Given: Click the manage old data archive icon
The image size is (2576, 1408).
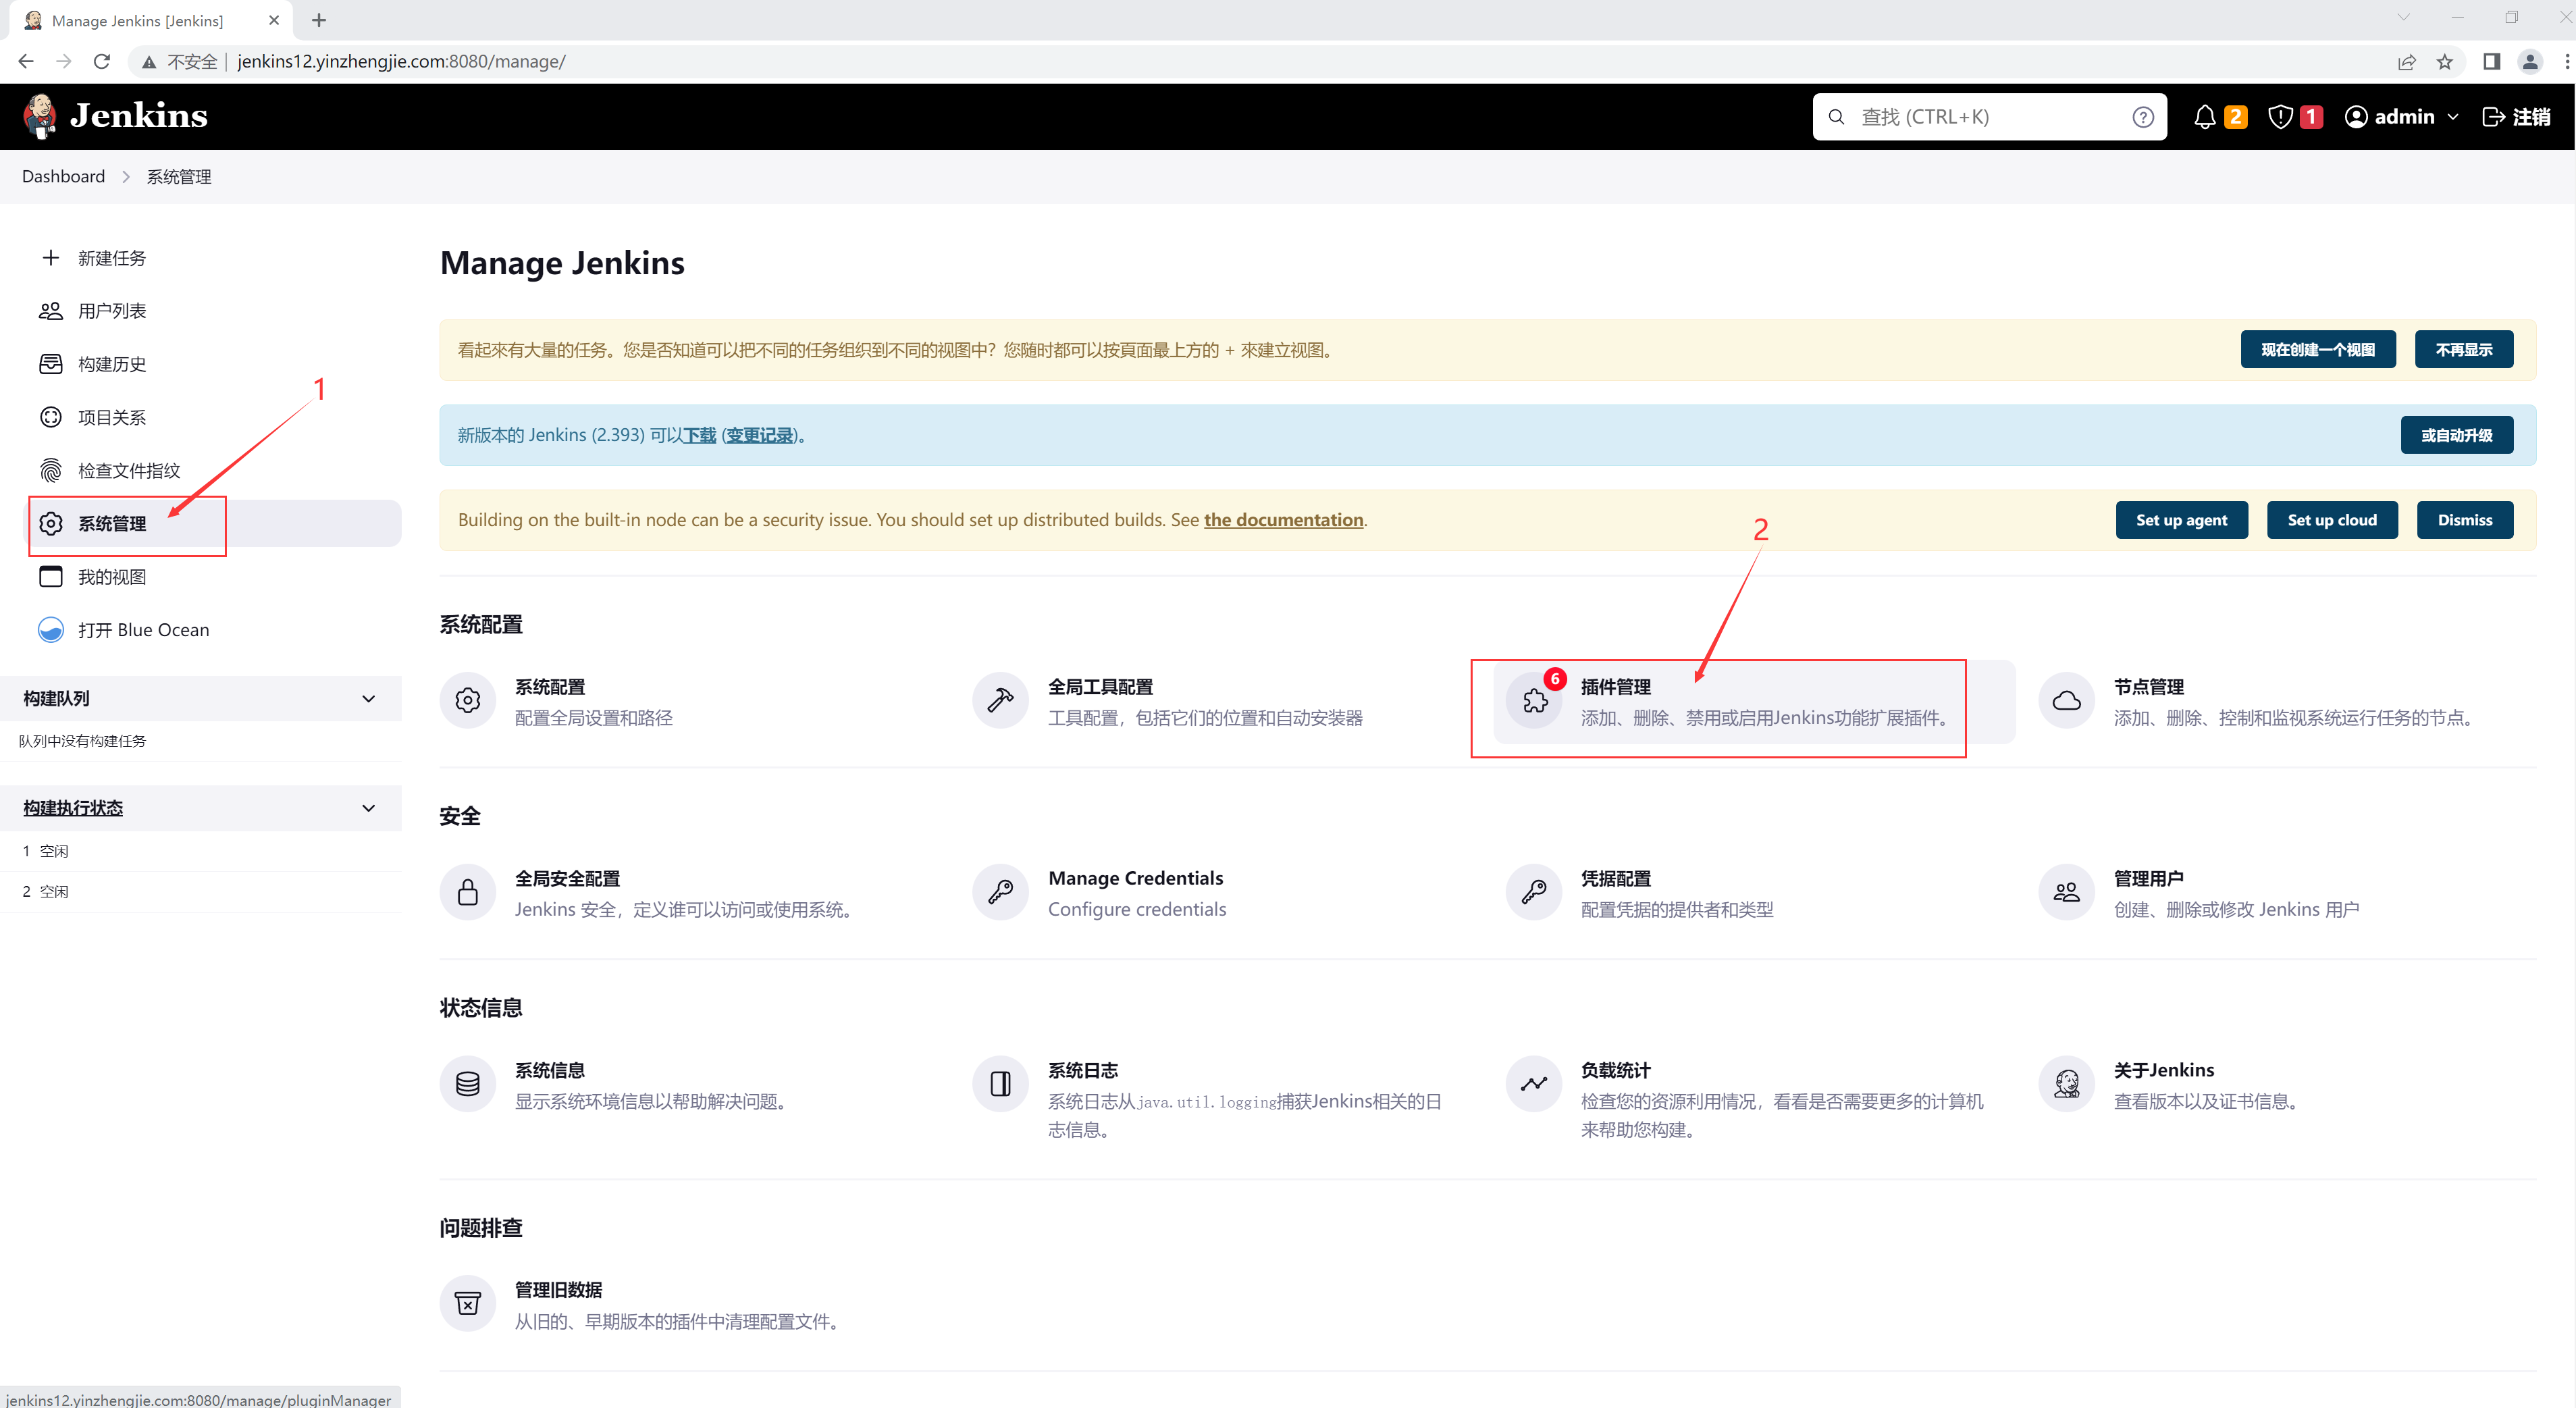Looking at the screenshot, I should [x=467, y=1304].
